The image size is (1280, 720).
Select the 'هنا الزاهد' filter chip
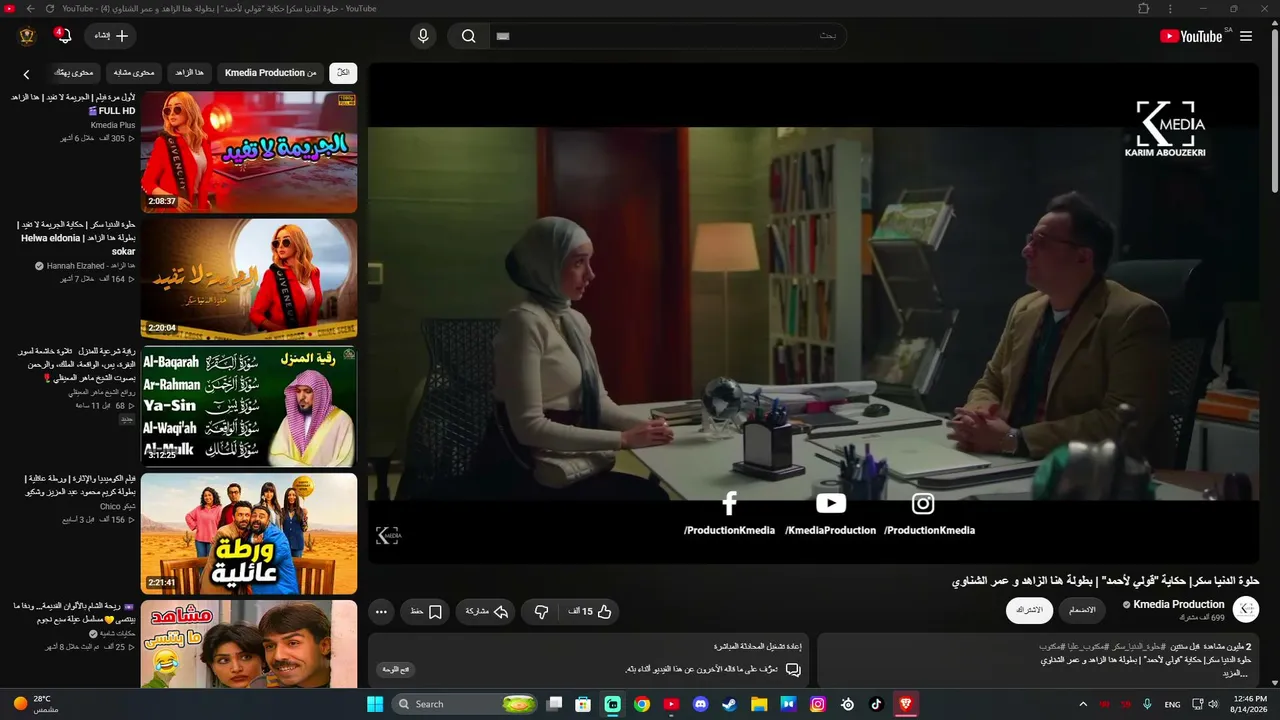[x=189, y=73]
